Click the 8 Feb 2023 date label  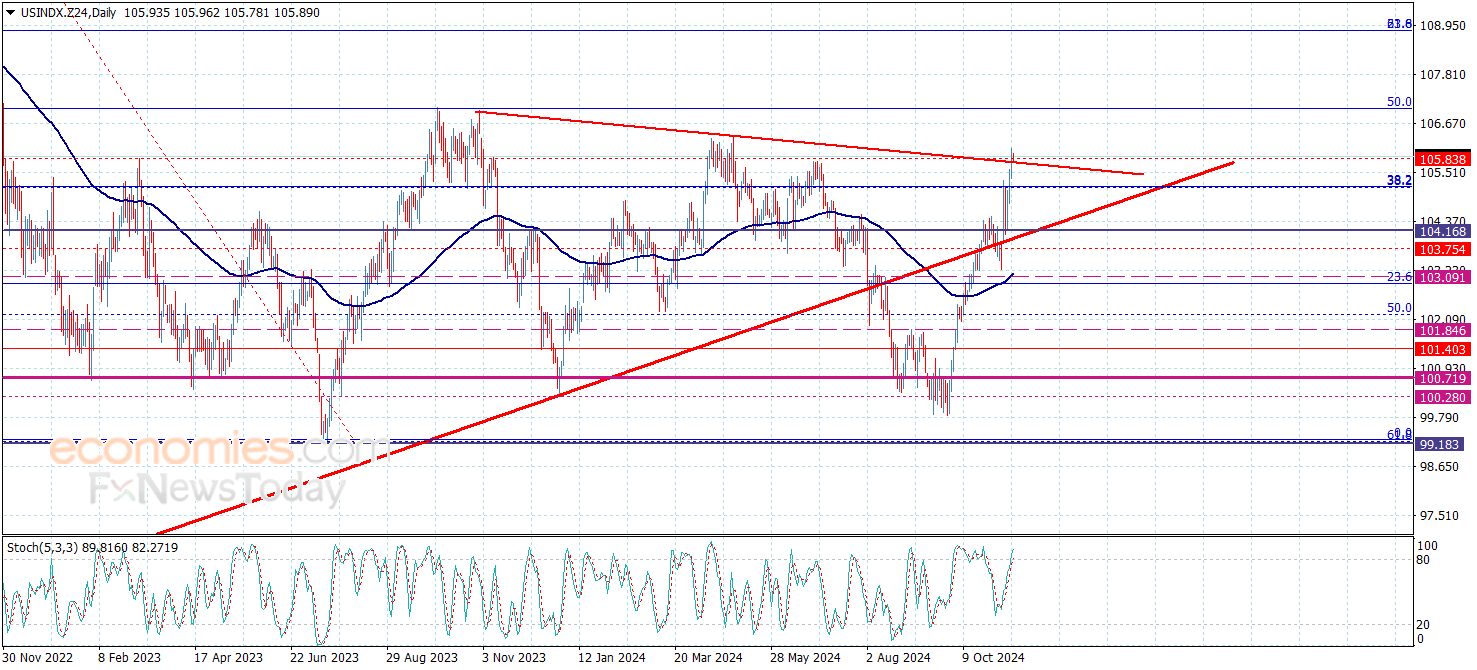[x=130, y=658]
